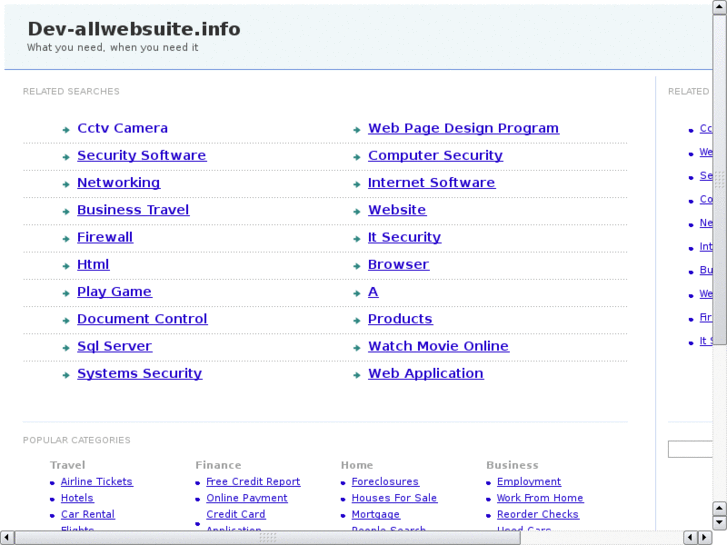Open the Browser link
727x545 pixels.
pyautogui.click(x=398, y=264)
